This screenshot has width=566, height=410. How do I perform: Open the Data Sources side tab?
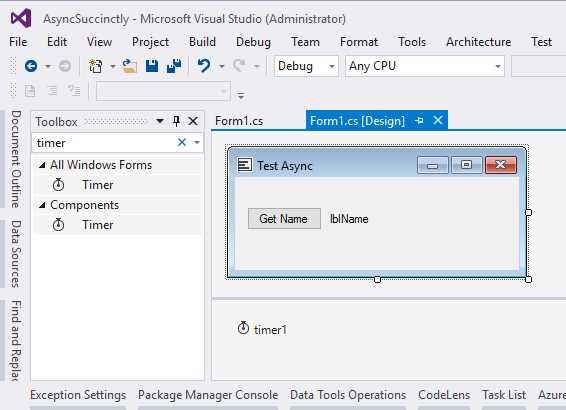tap(16, 254)
